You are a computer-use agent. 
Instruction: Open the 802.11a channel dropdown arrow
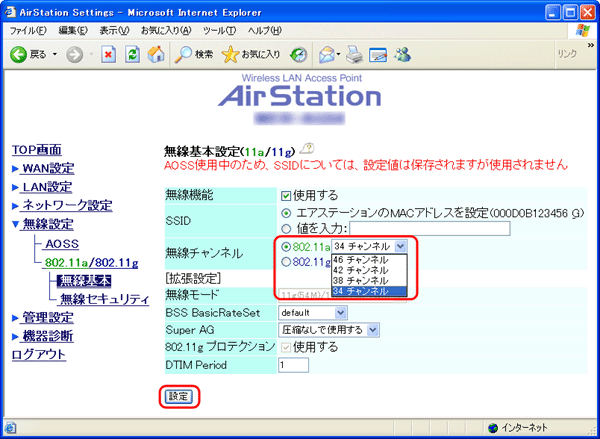tap(400, 246)
